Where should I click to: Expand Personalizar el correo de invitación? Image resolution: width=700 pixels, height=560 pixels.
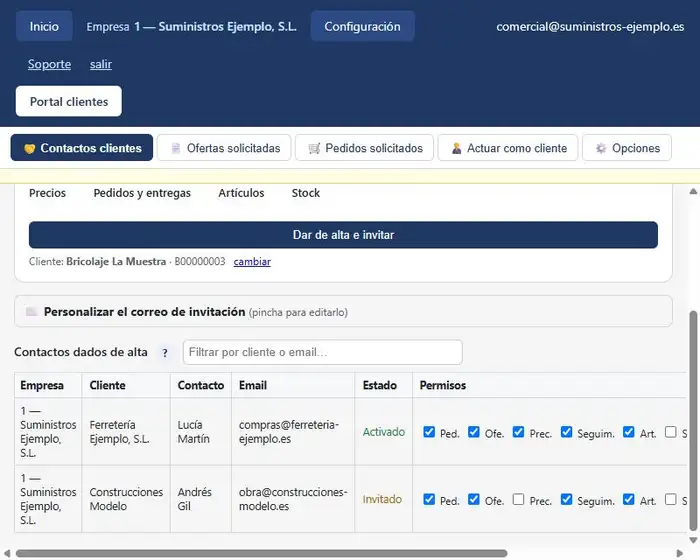pyautogui.click(x=343, y=311)
